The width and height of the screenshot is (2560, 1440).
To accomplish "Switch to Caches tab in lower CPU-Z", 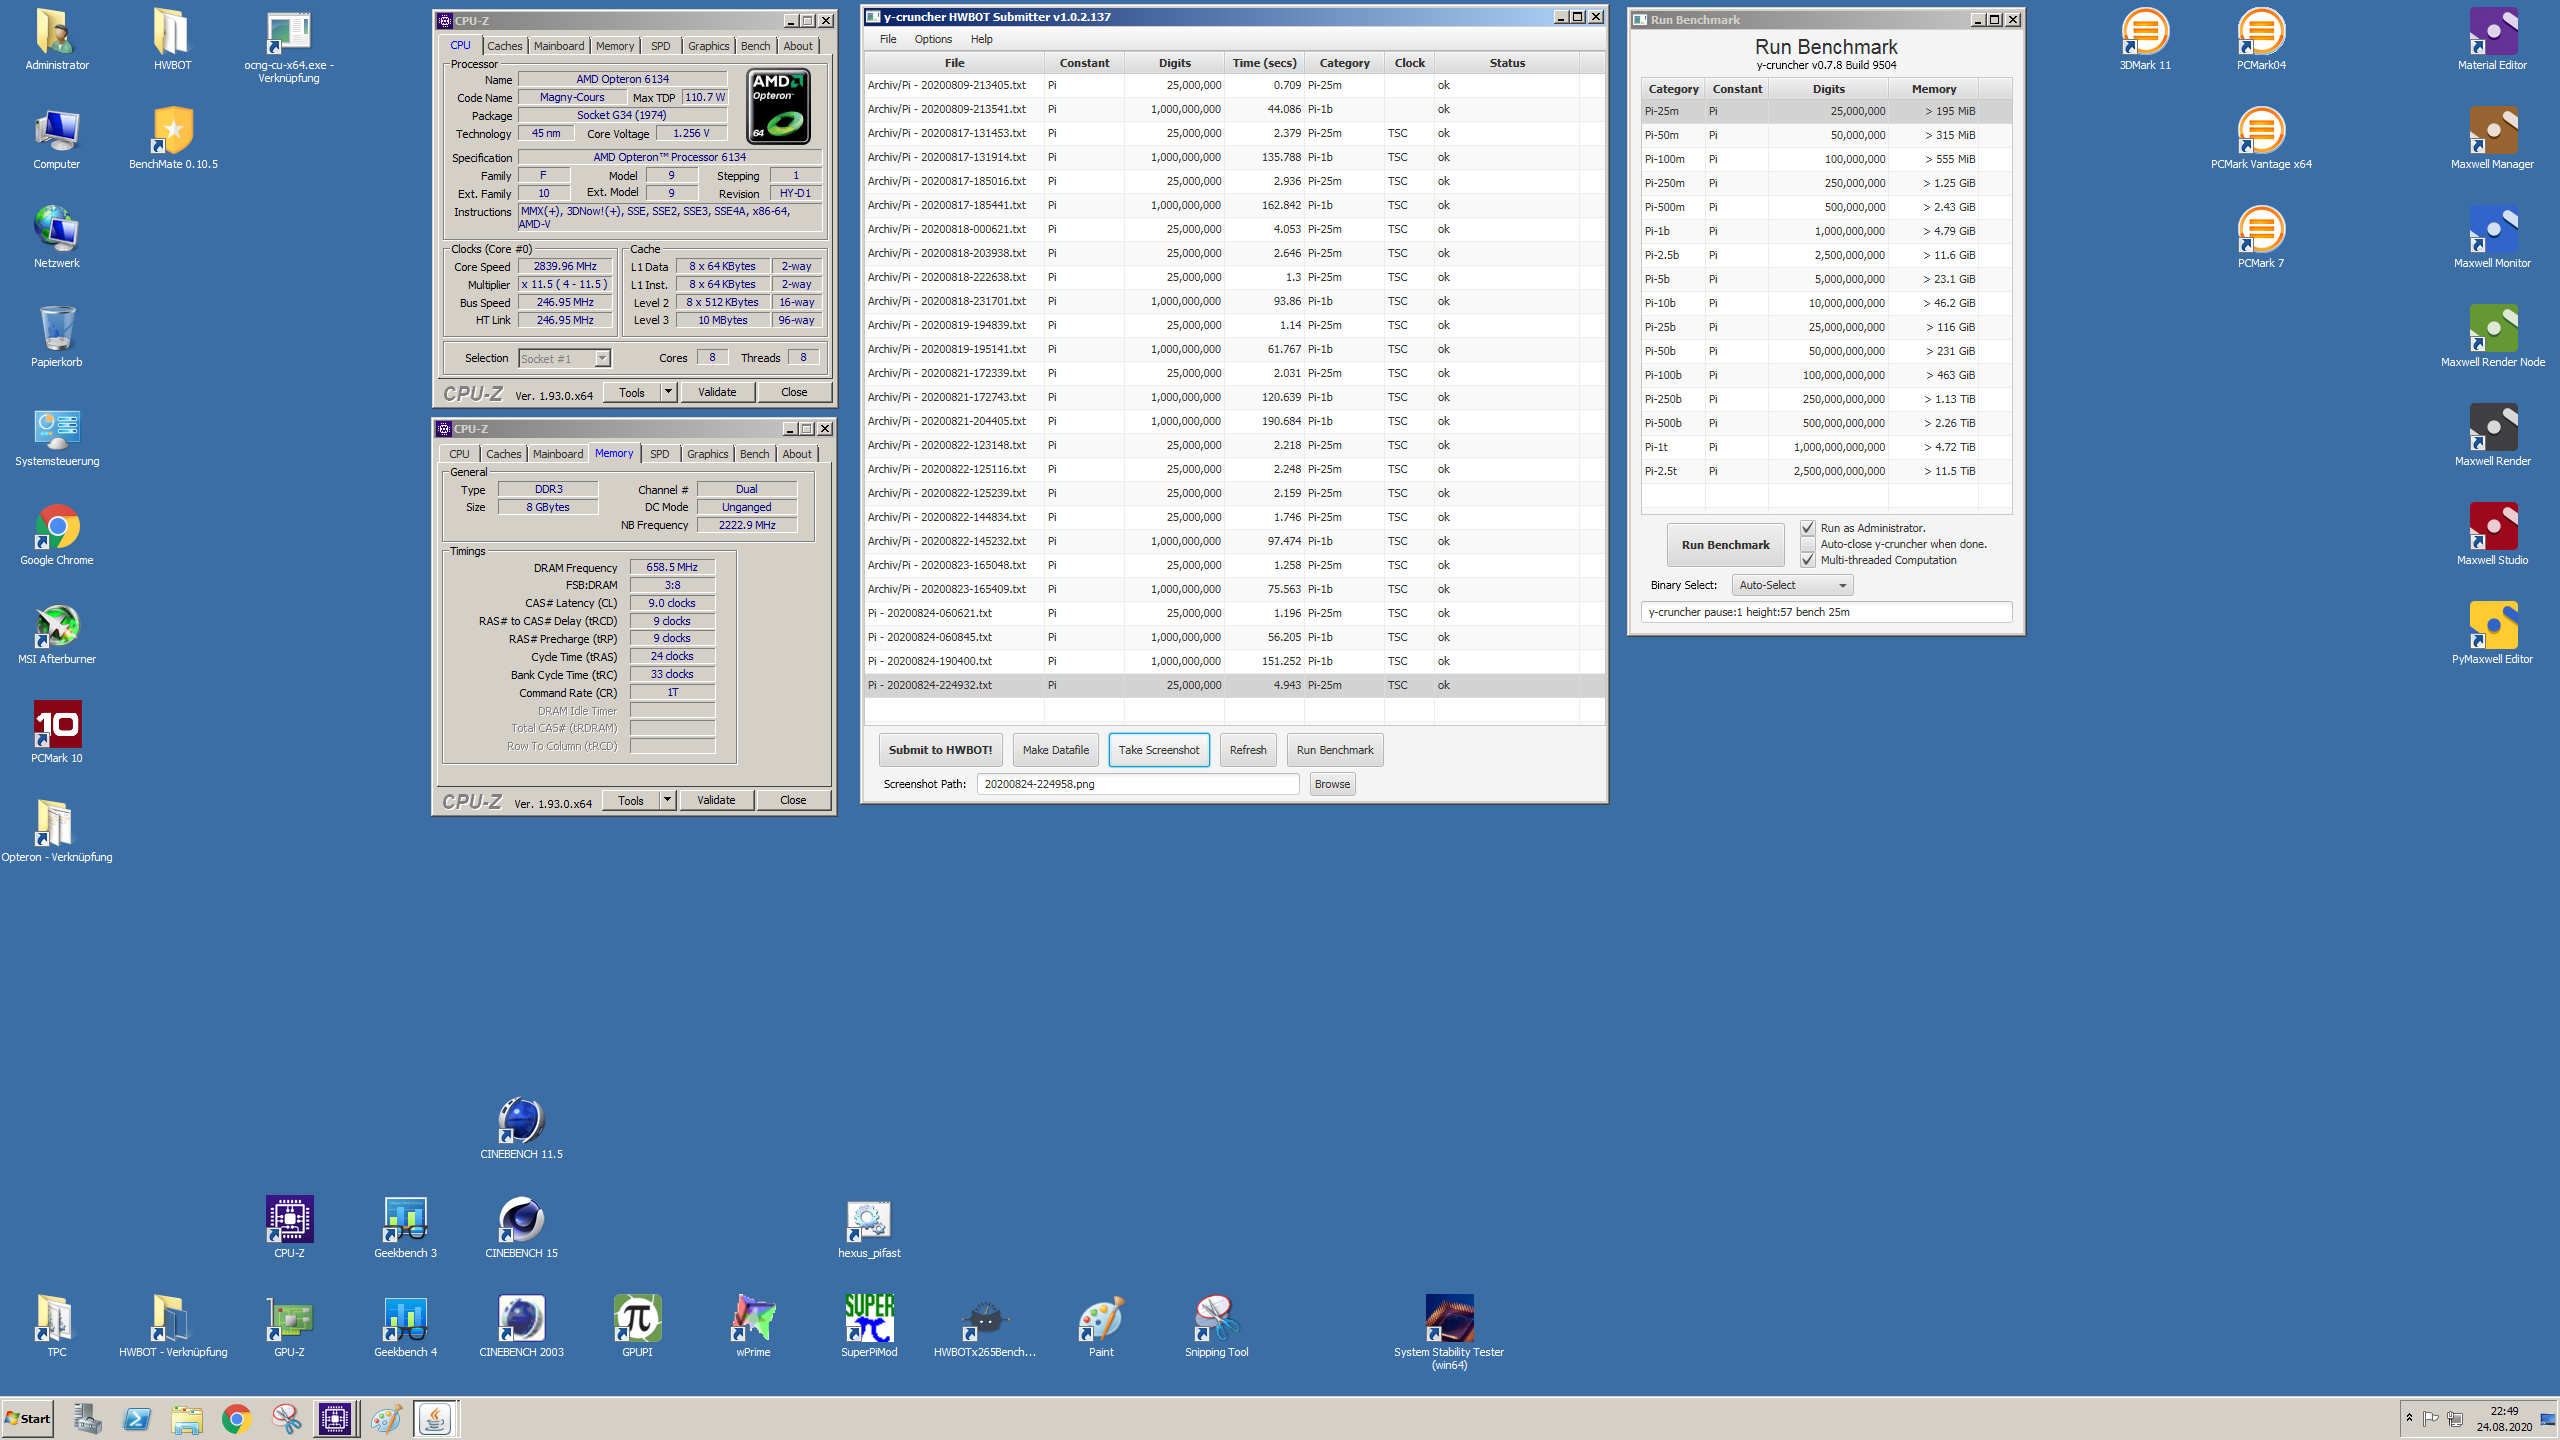I will point(504,454).
